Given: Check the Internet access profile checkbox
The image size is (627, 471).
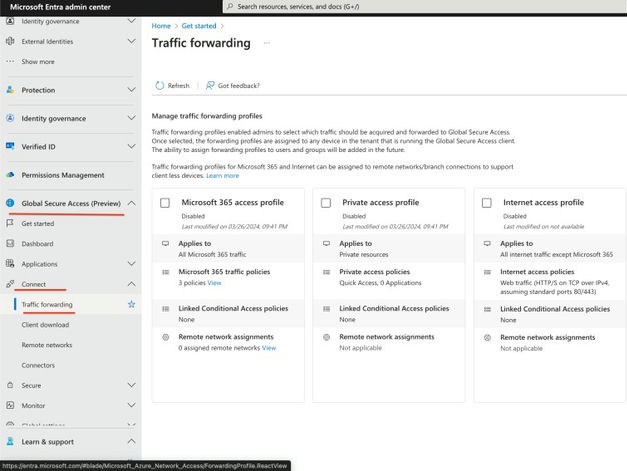Looking at the screenshot, I should coord(486,203).
